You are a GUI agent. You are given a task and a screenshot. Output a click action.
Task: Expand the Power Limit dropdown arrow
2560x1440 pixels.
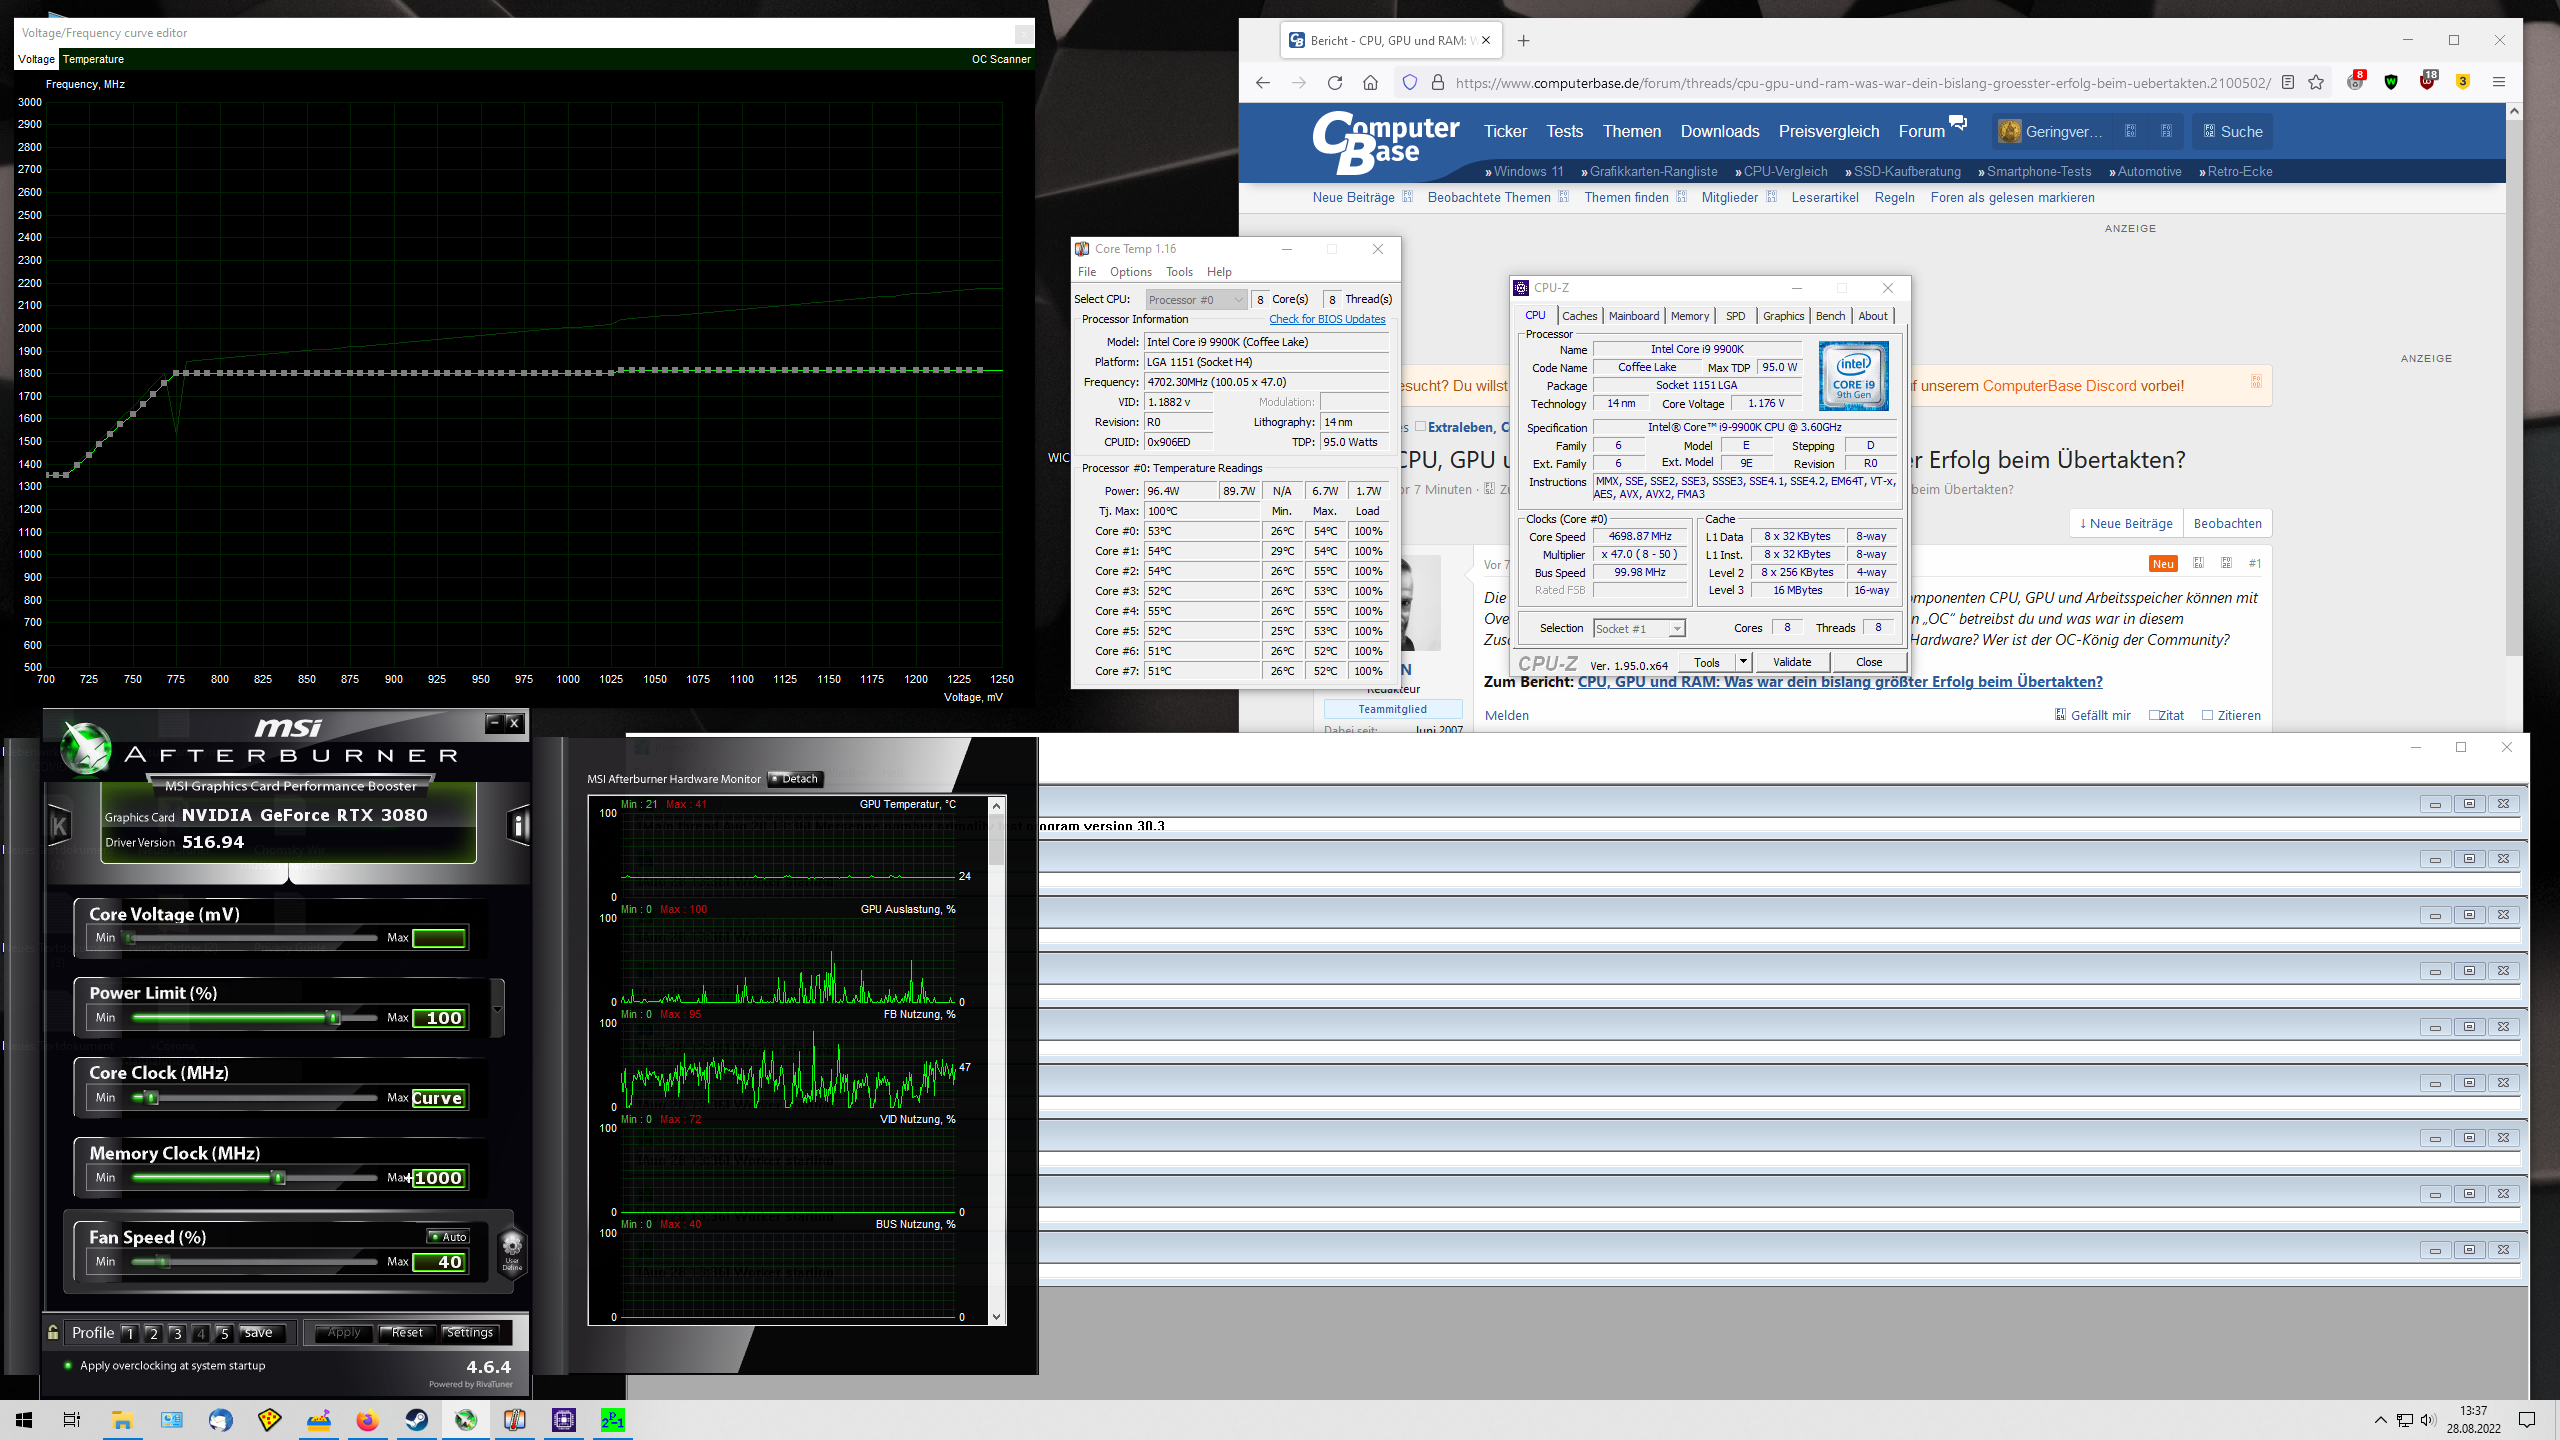click(498, 1009)
